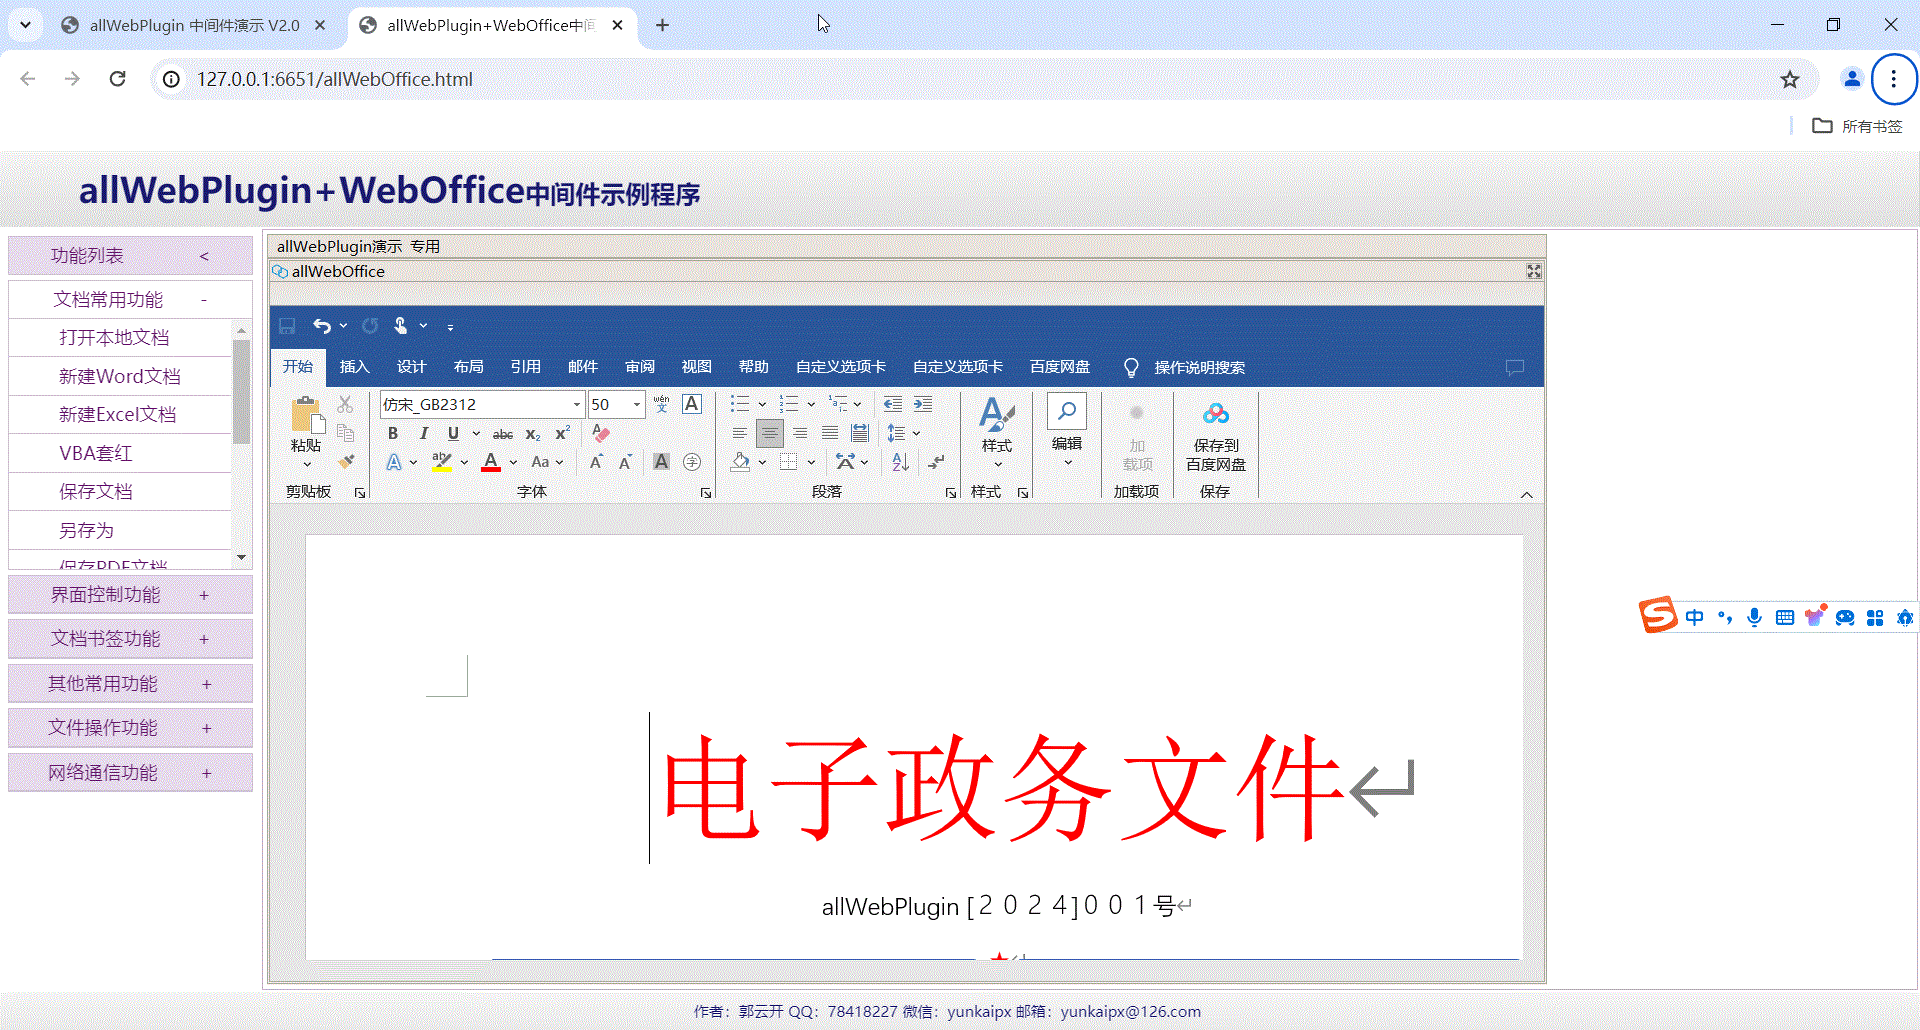
Task: Toggle align left paragraph button
Action: [x=740, y=433]
